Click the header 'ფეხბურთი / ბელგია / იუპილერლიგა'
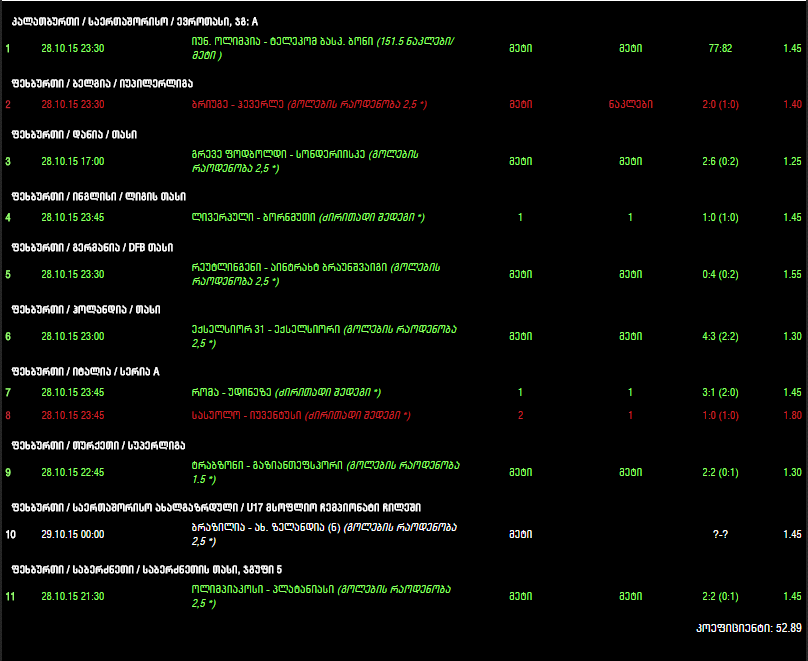 coord(102,83)
